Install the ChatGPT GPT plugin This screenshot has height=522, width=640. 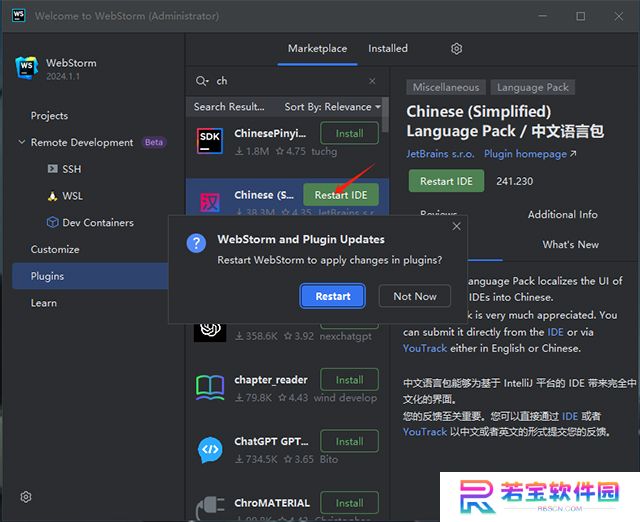[349, 441]
